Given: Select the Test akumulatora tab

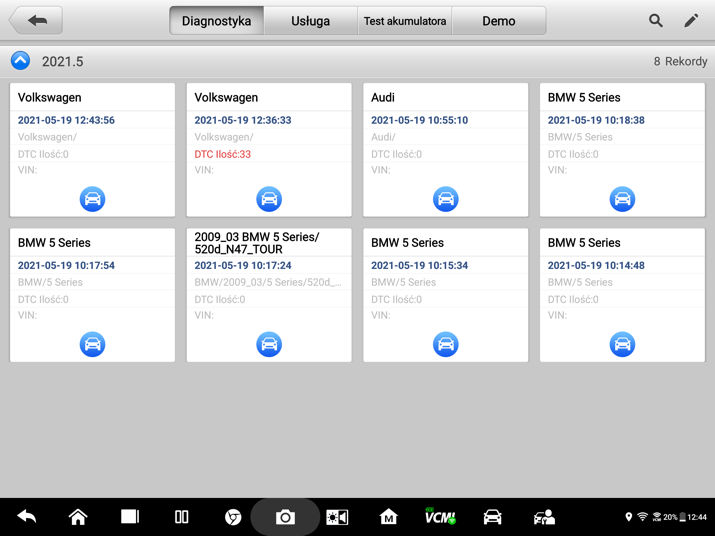Looking at the screenshot, I should pos(405,21).
